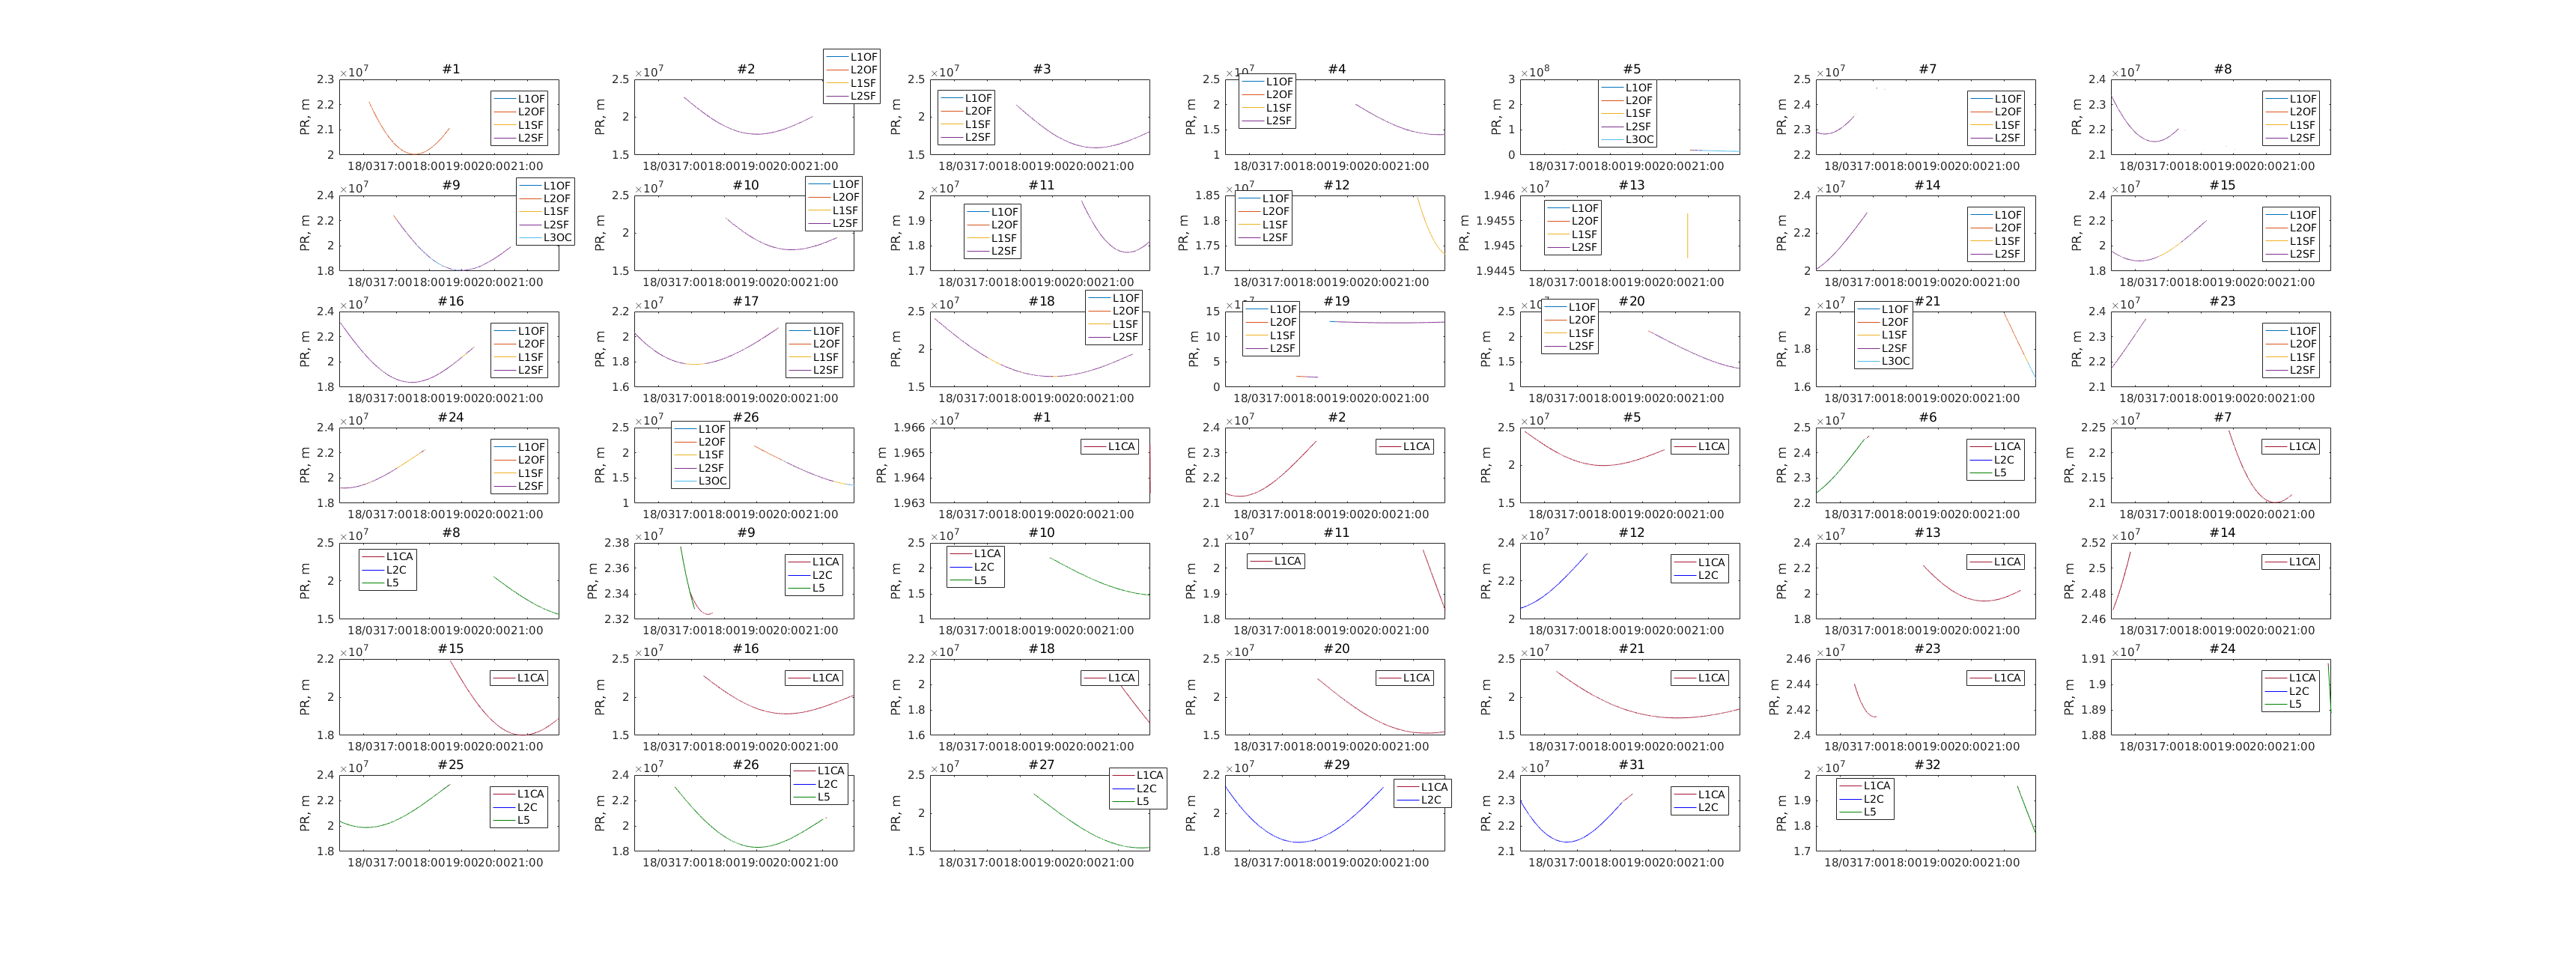Click the L2SF entry in plot #23 legend
The width and height of the screenshot is (2576, 957).
[2302, 370]
